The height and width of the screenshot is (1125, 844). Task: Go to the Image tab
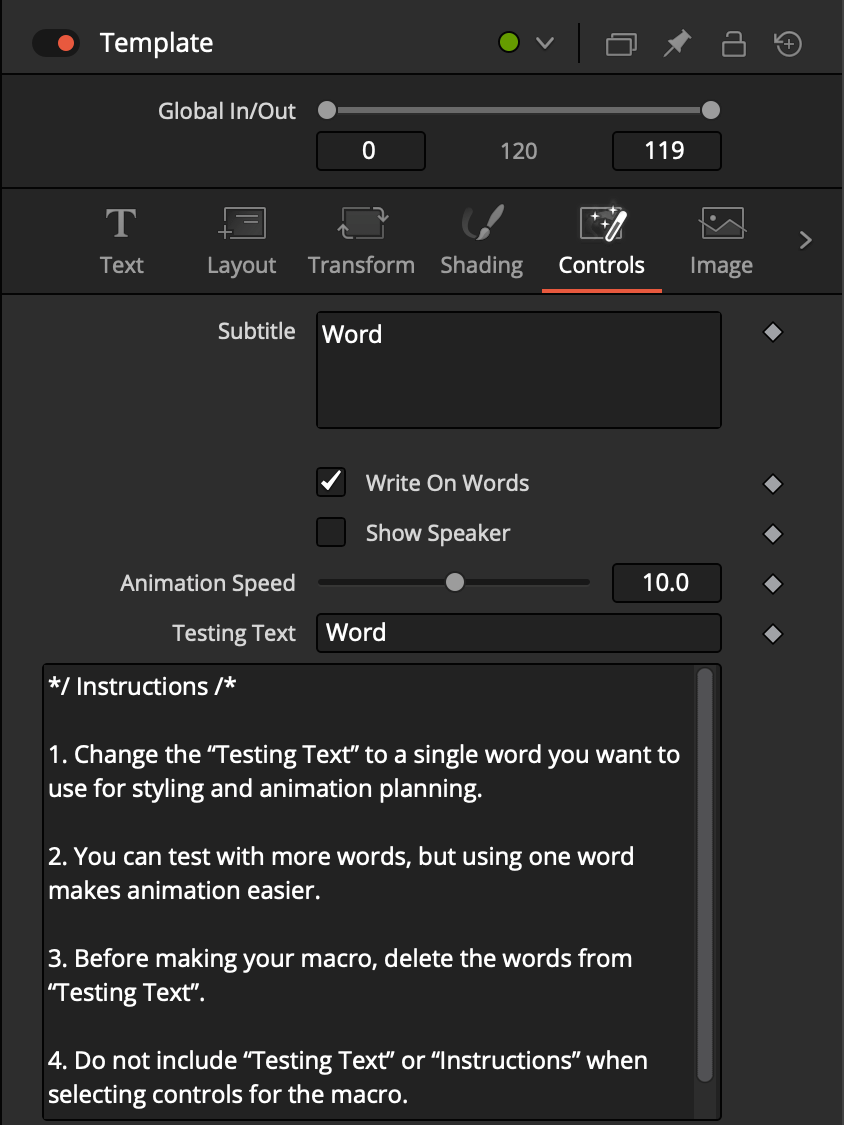click(721, 240)
